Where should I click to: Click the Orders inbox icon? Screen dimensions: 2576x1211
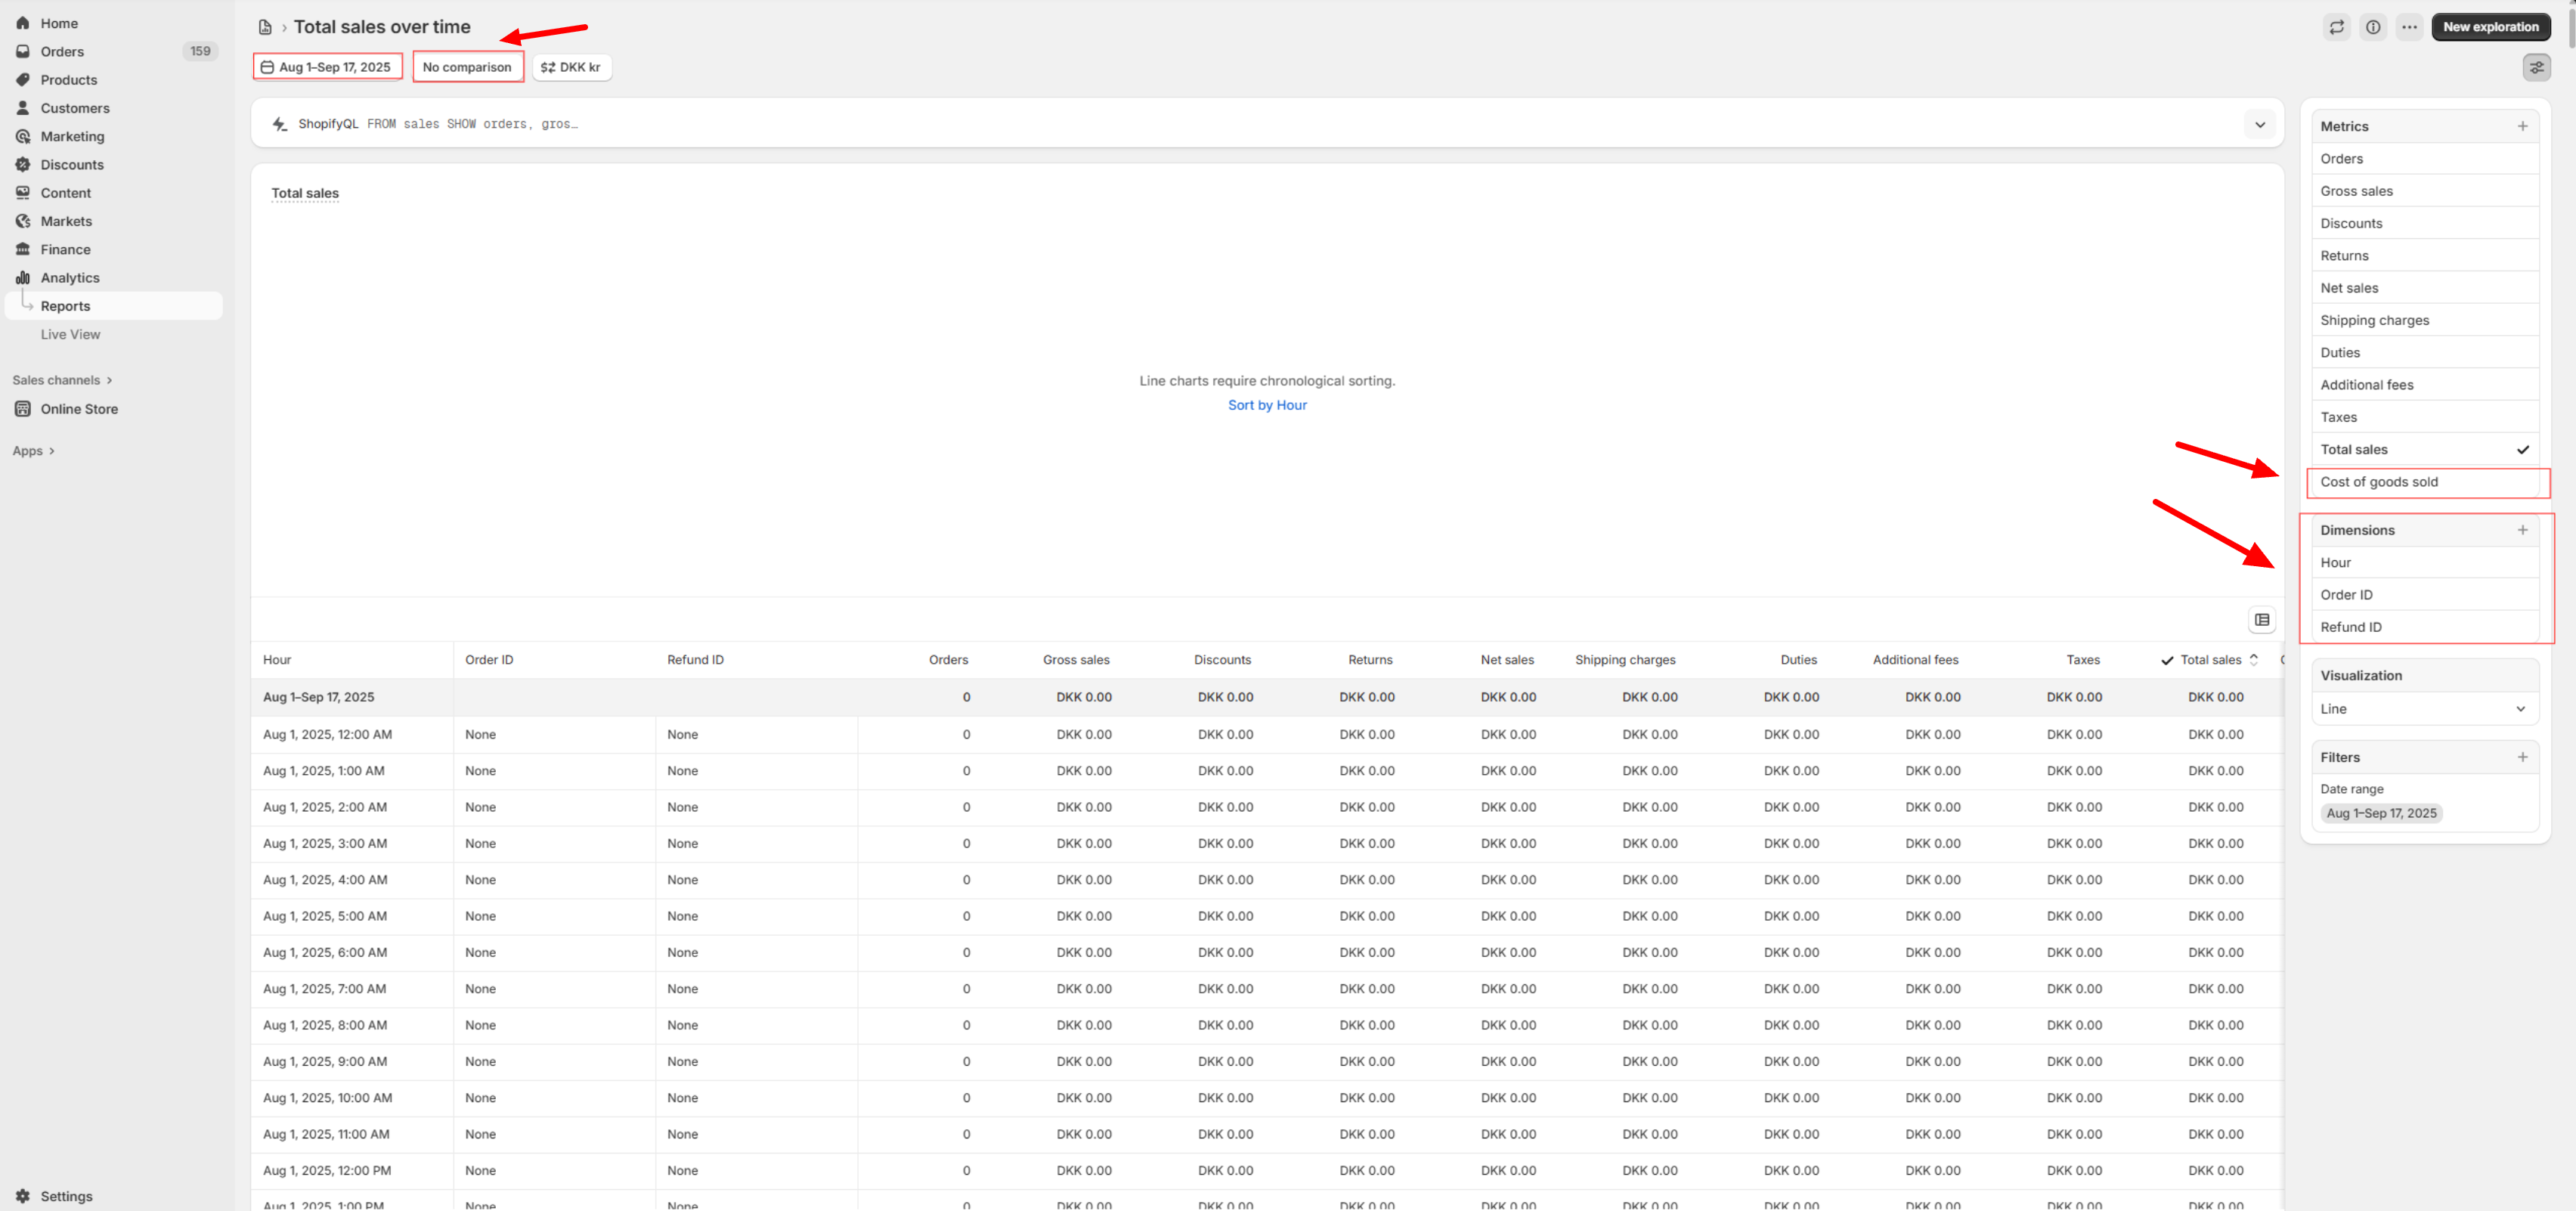point(23,51)
